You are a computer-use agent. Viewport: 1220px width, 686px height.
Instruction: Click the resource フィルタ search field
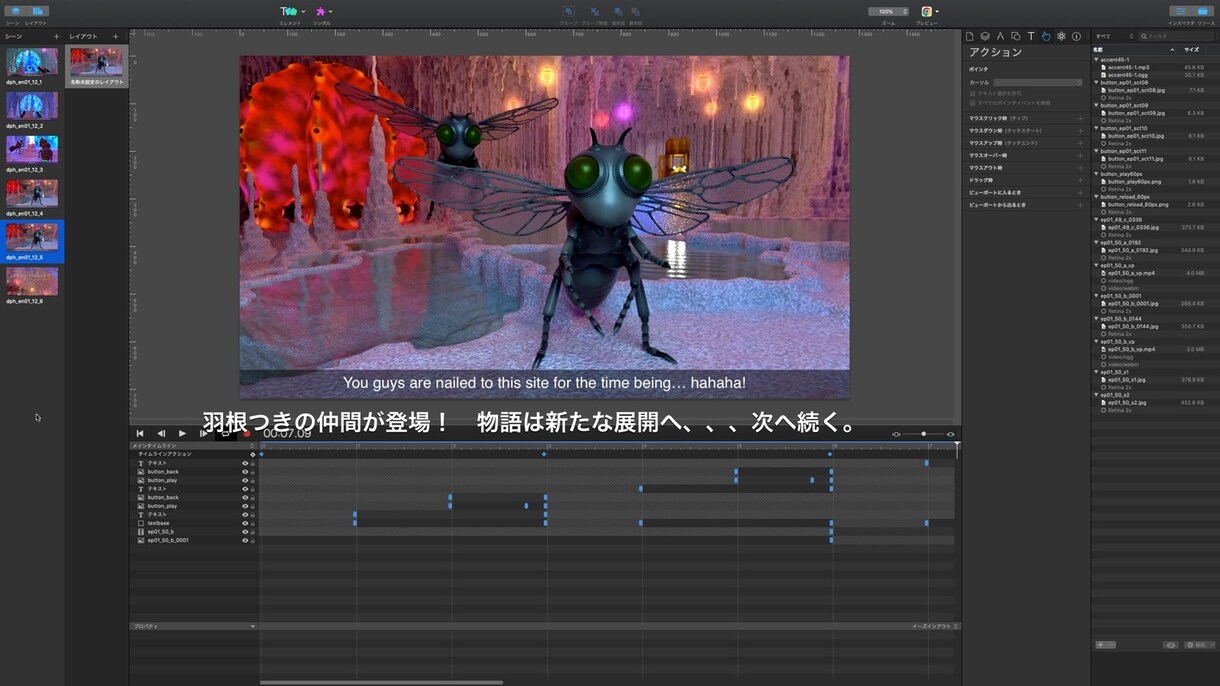[1178, 36]
